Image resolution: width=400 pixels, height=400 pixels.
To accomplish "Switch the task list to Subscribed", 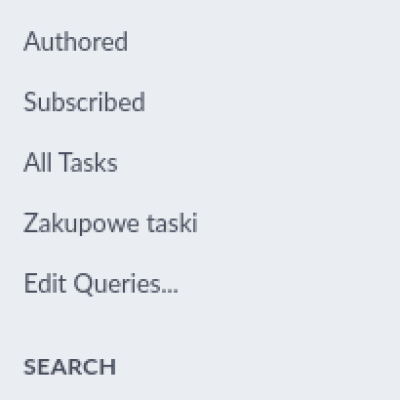I will tap(84, 102).
